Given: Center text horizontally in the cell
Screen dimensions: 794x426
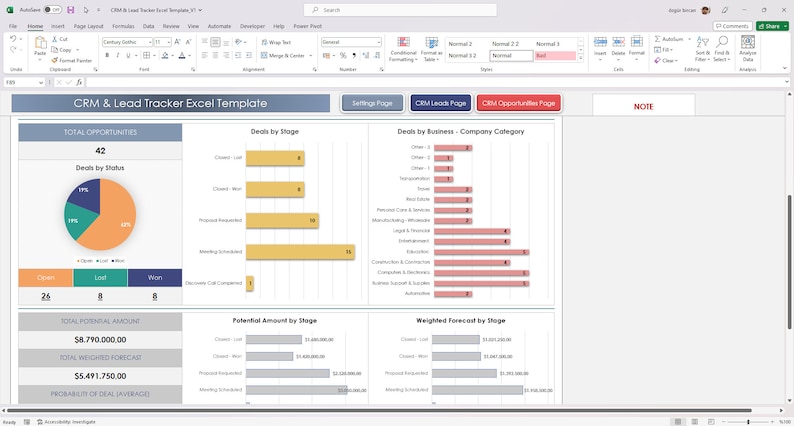Looking at the screenshot, I should click(215, 55).
